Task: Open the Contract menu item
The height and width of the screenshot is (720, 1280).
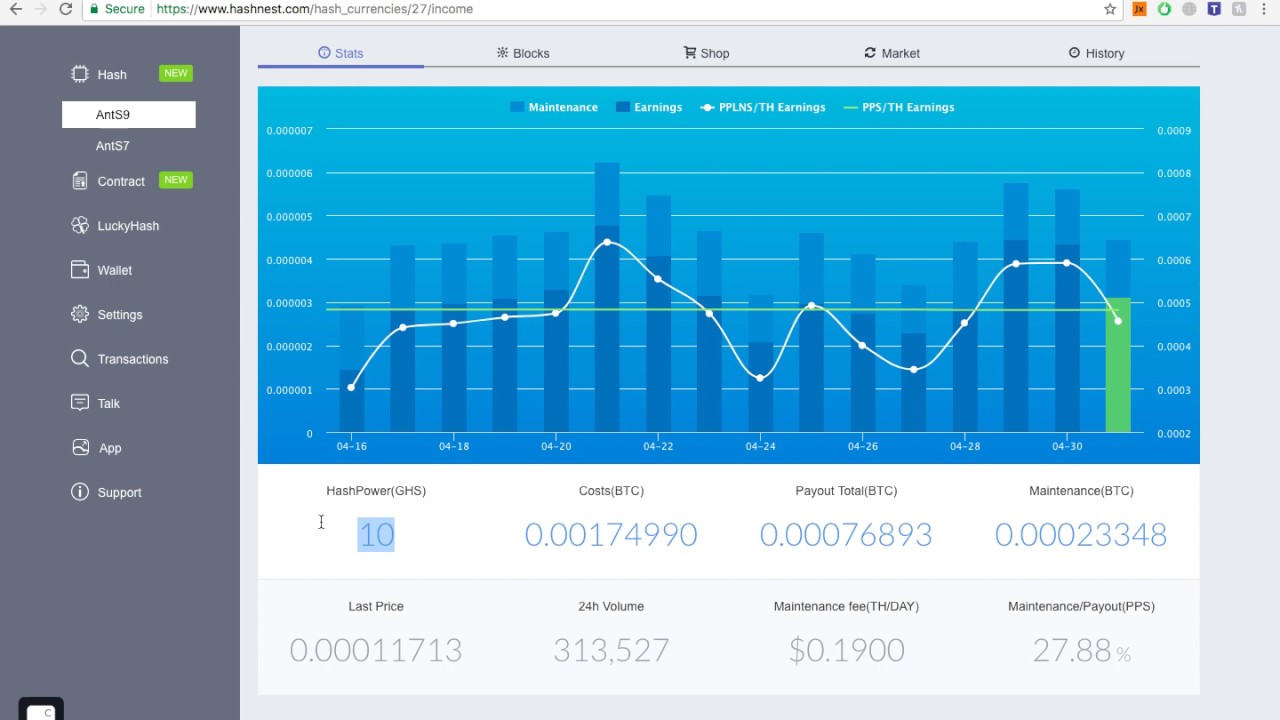Action: tap(121, 181)
